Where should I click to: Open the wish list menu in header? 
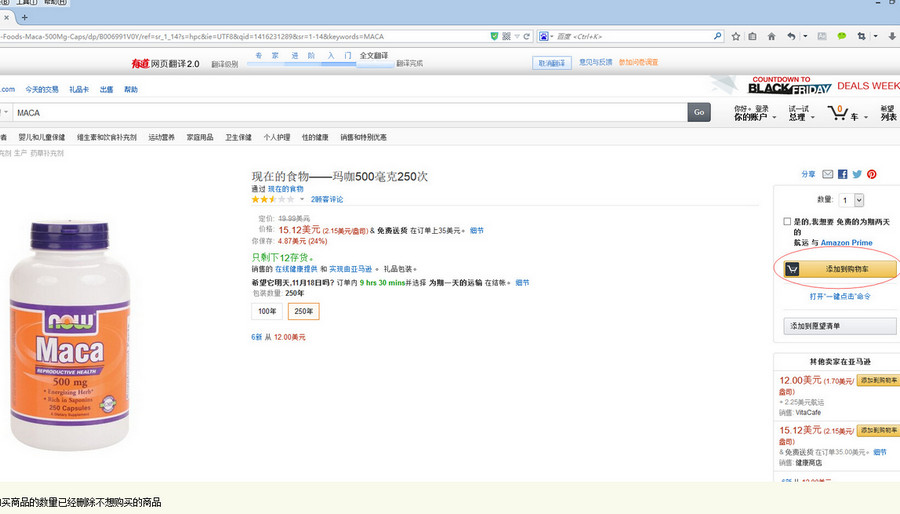tap(889, 113)
